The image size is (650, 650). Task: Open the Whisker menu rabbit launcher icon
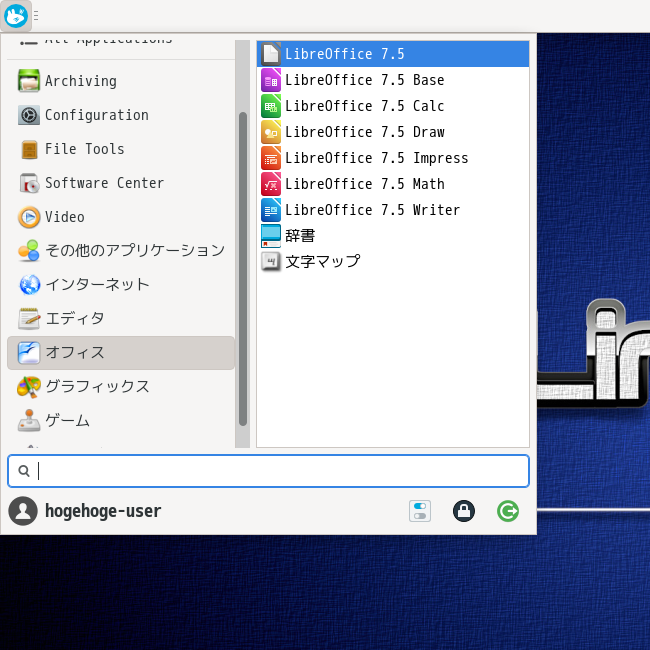[x=16, y=16]
